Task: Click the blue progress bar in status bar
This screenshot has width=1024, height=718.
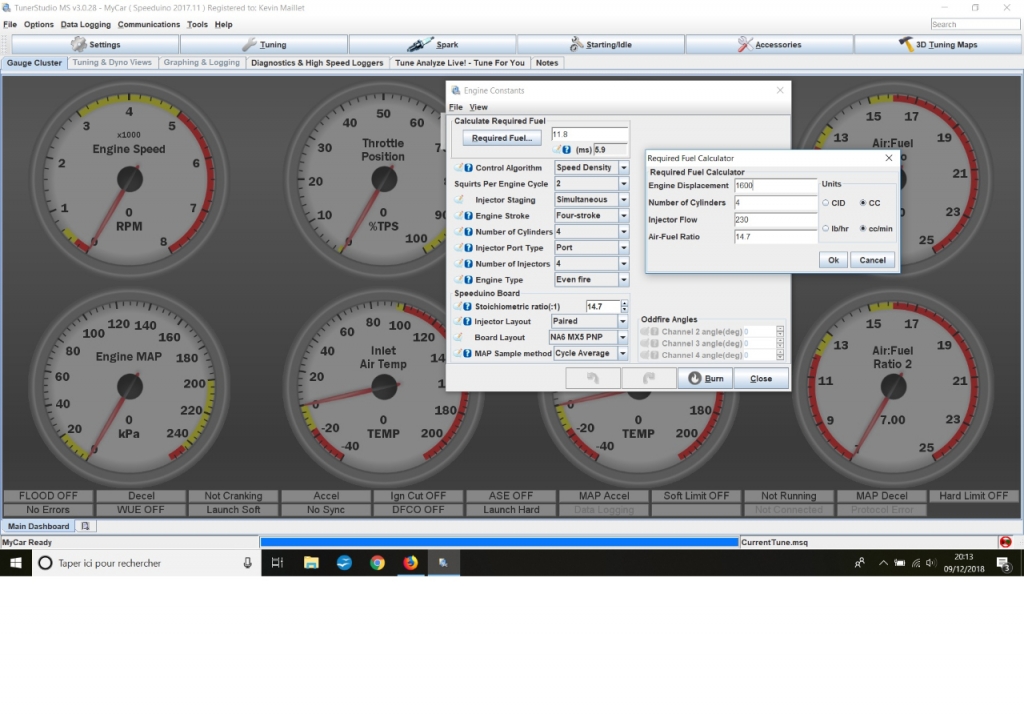Action: click(499, 542)
